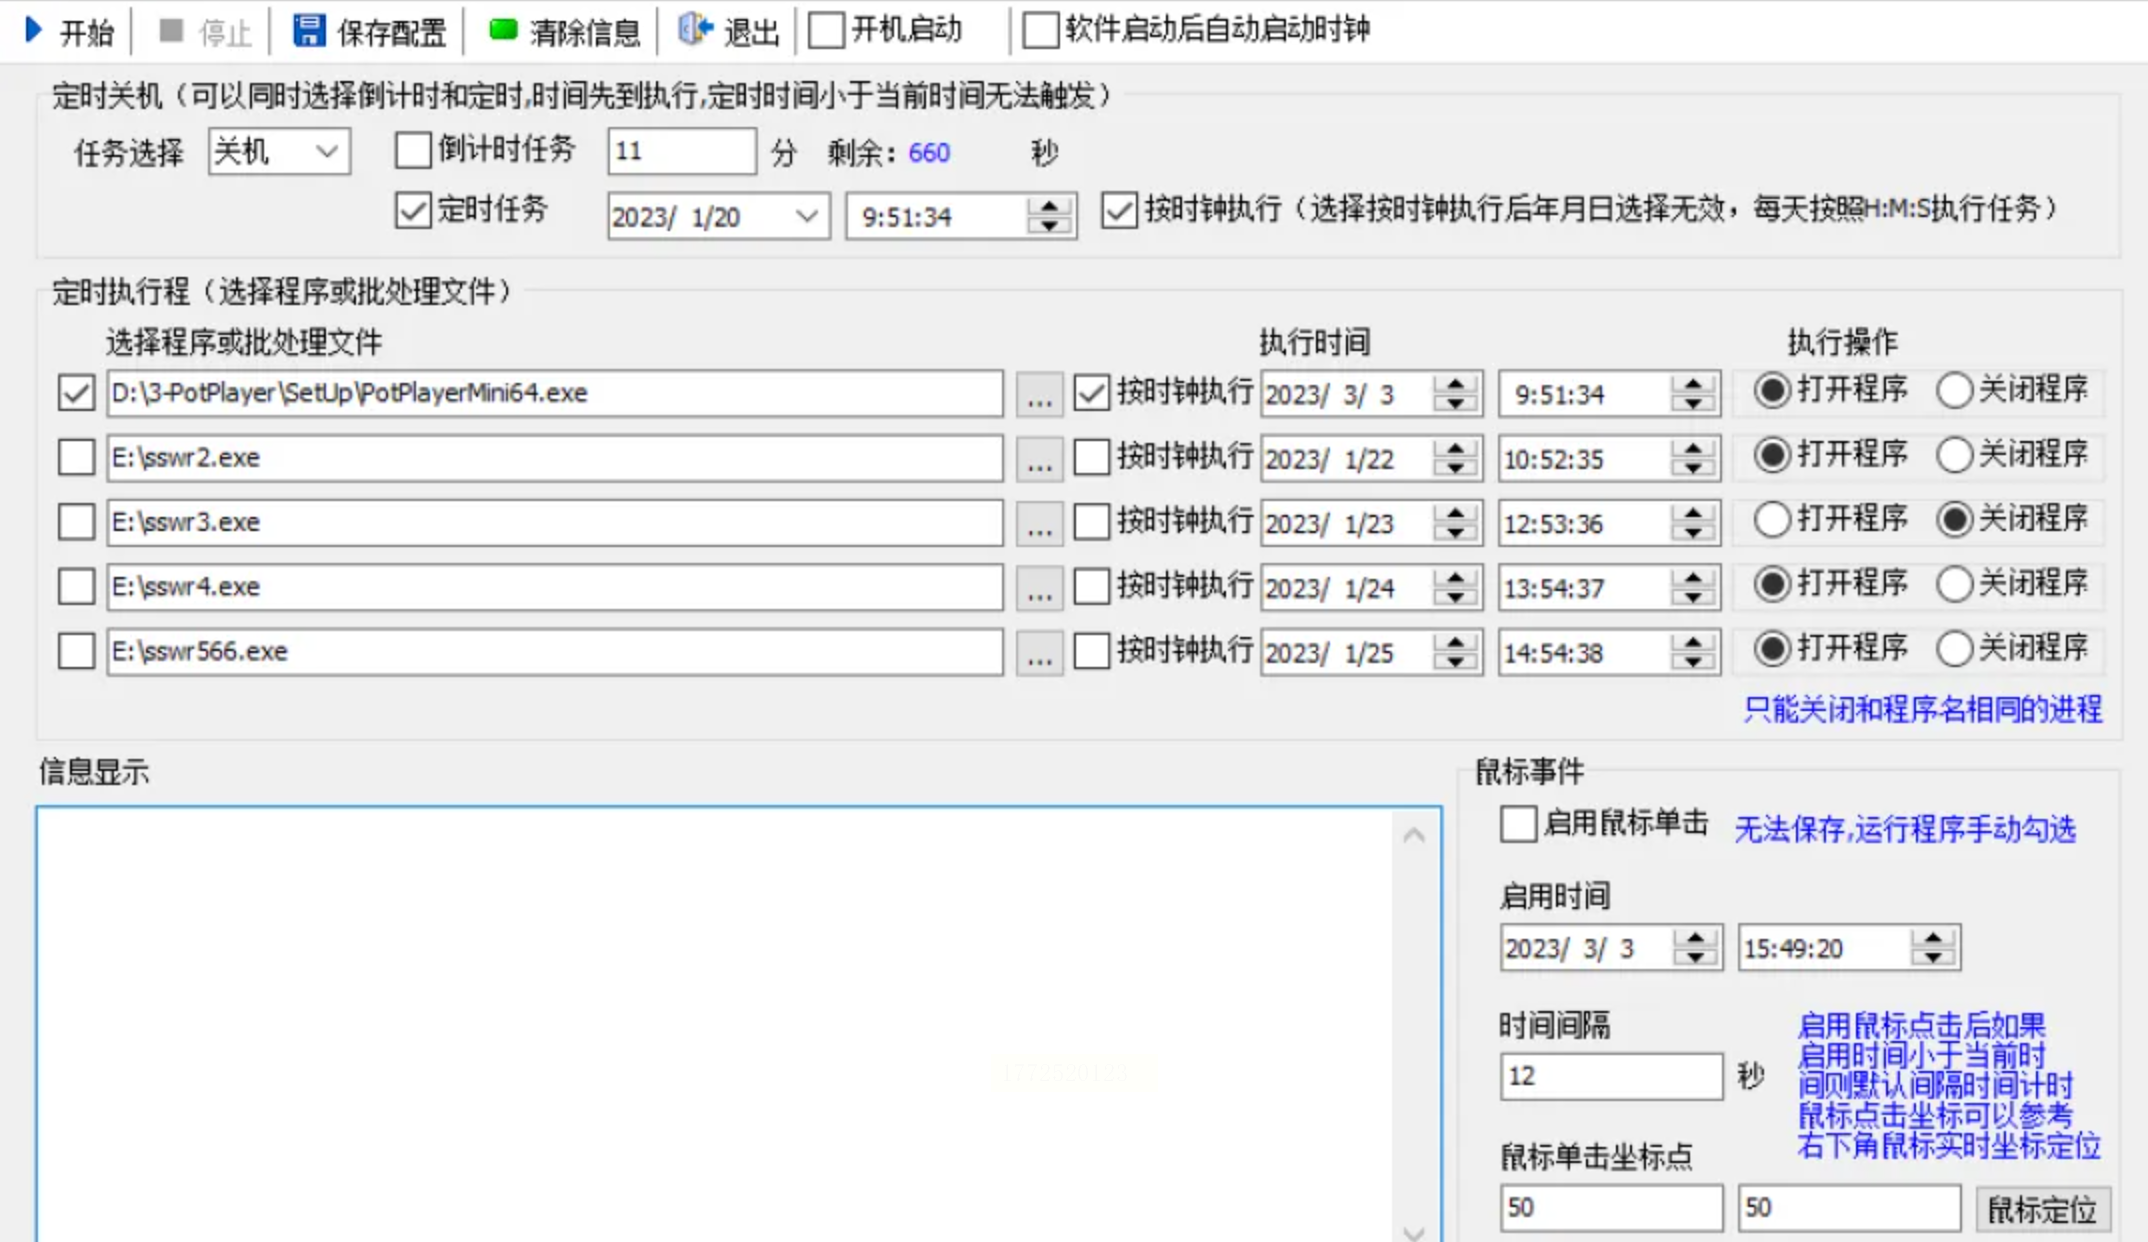Image resolution: width=2148 pixels, height=1242 pixels.
Task: Increase the 9:51:34 shutdown time spinner
Action: [x=1049, y=206]
